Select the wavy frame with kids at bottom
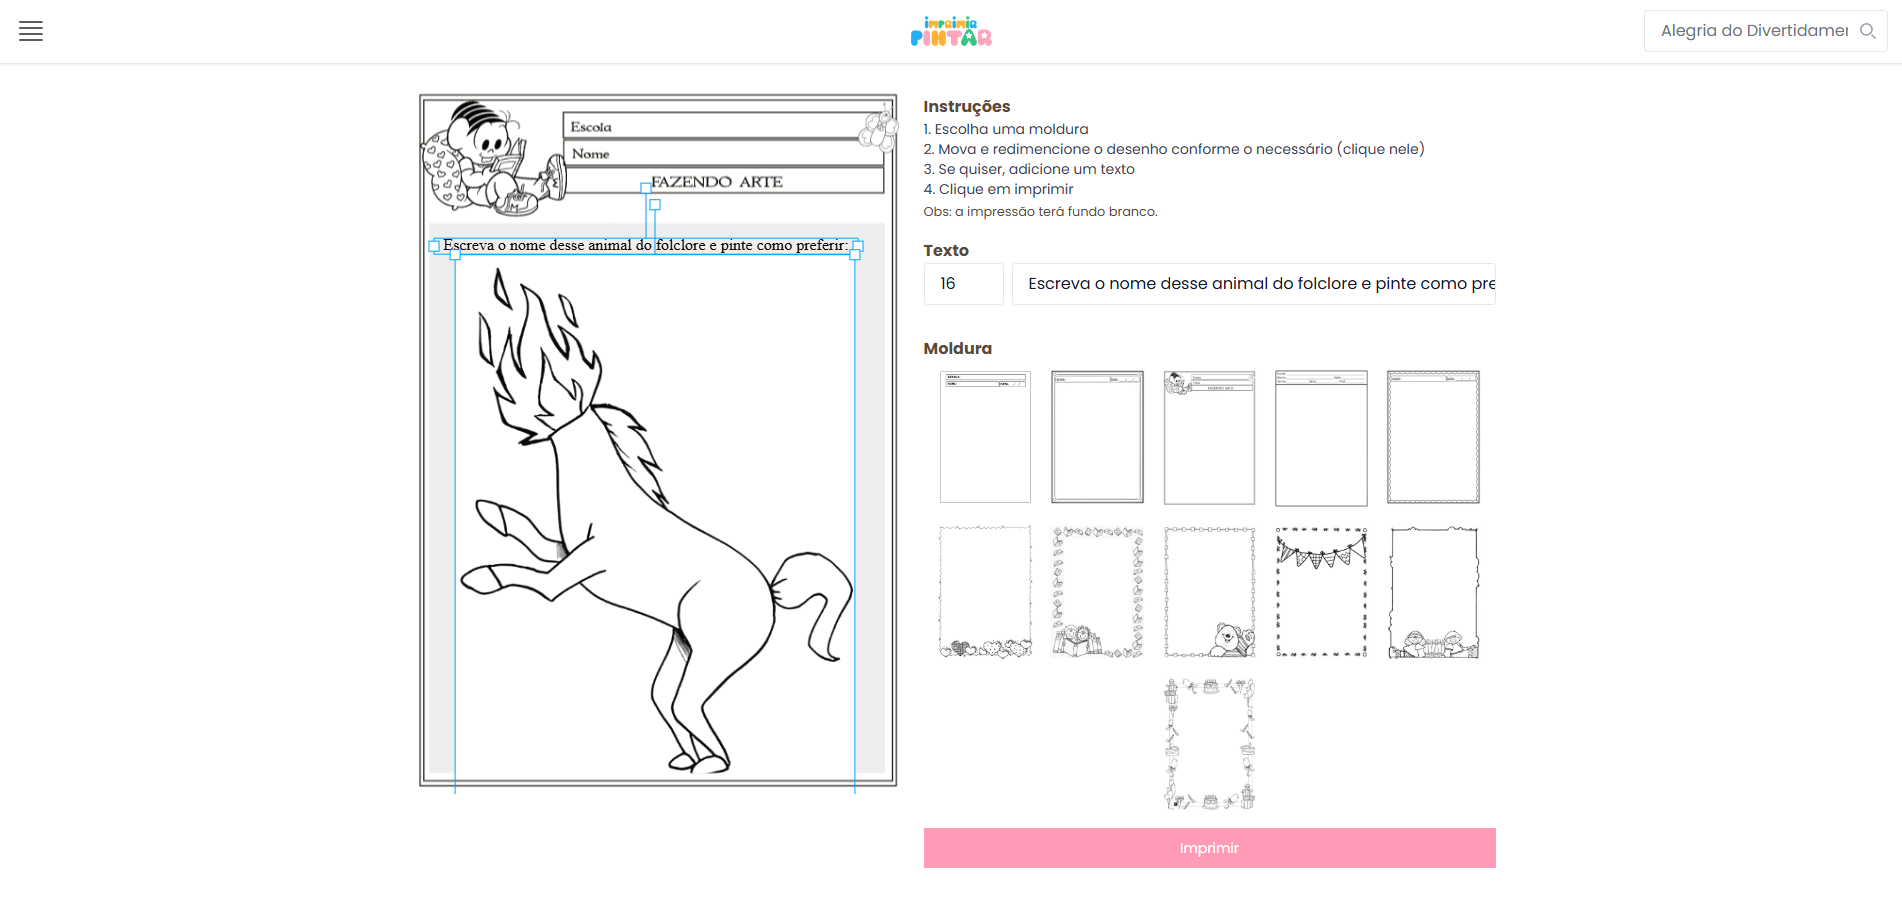The image size is (1902, 910). click(x=1433, y=592)
